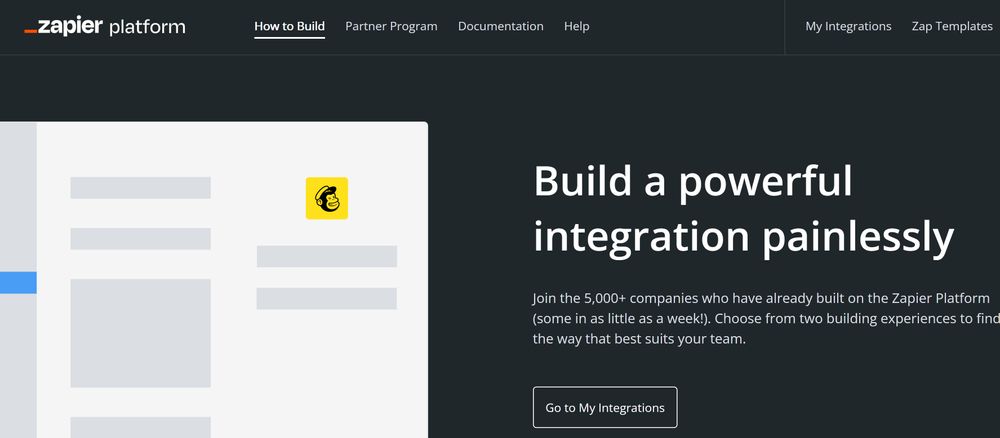
Task: Click the gray bar directly below Mailchimp icon
Action: point(326,256)
